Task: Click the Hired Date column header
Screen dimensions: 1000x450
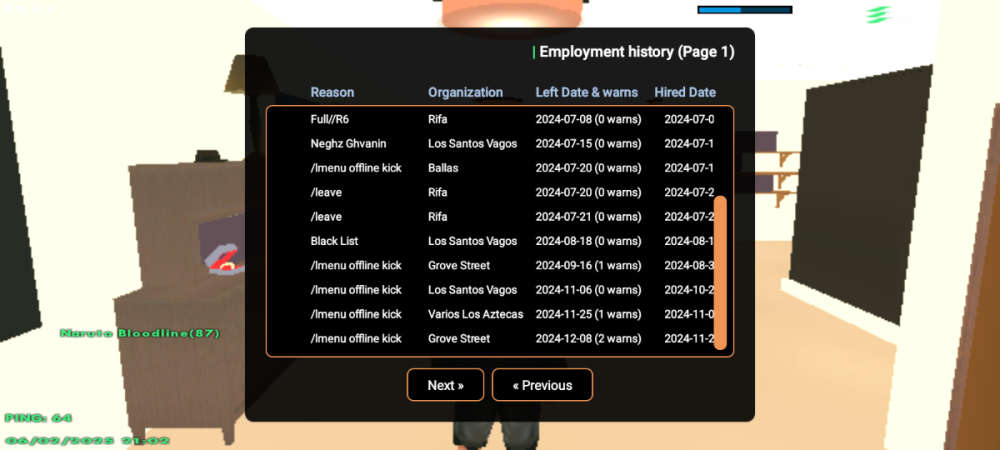Action: tap(685, 92)
